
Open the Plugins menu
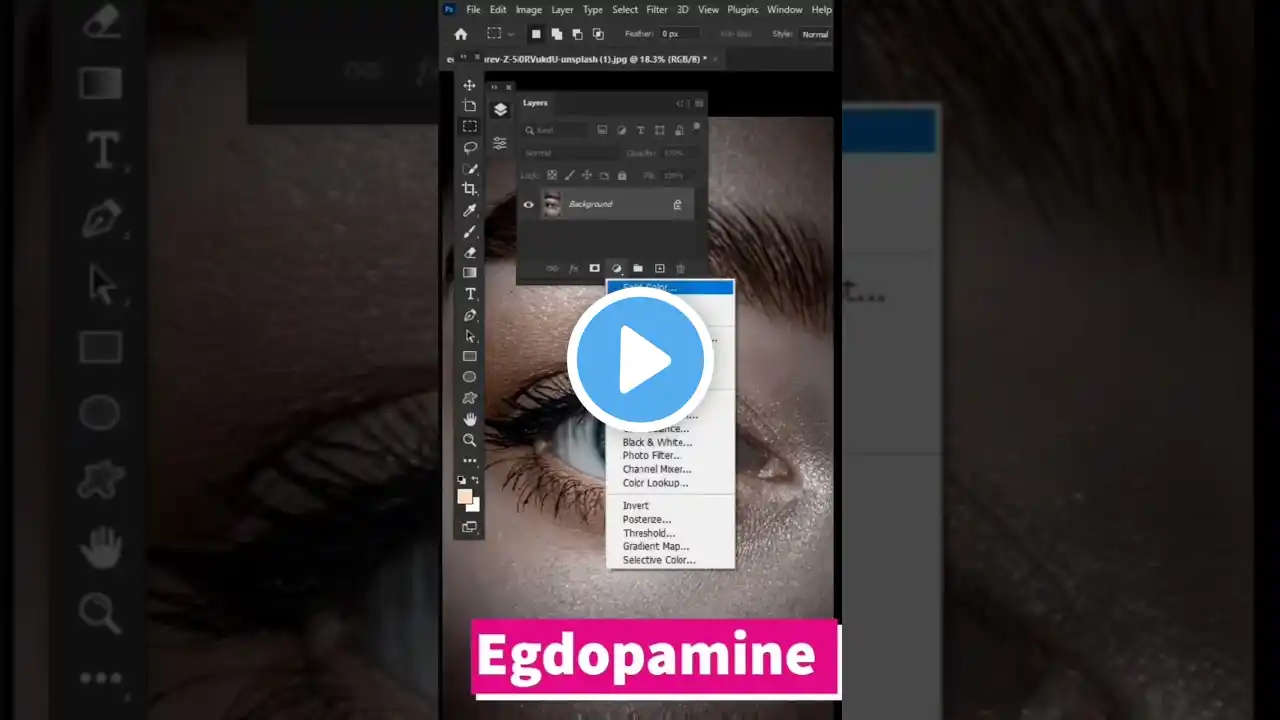(x=743, y=10)
